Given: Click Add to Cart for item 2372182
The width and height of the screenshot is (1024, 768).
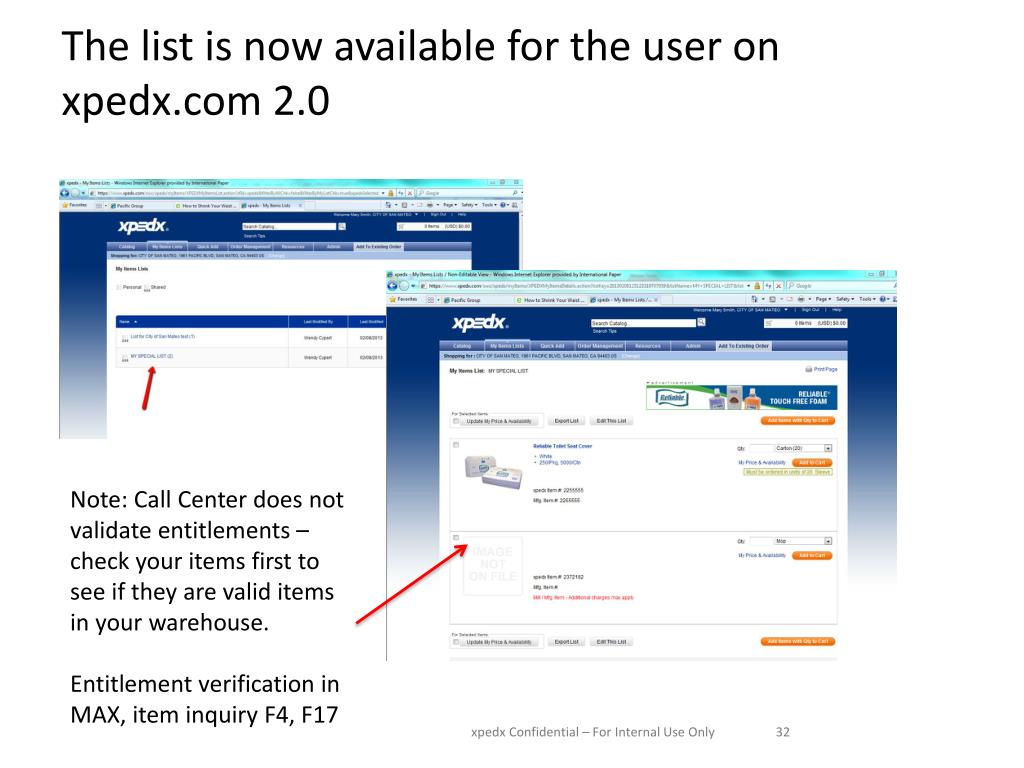Looking at the screenshot, I should pos(812,556).
